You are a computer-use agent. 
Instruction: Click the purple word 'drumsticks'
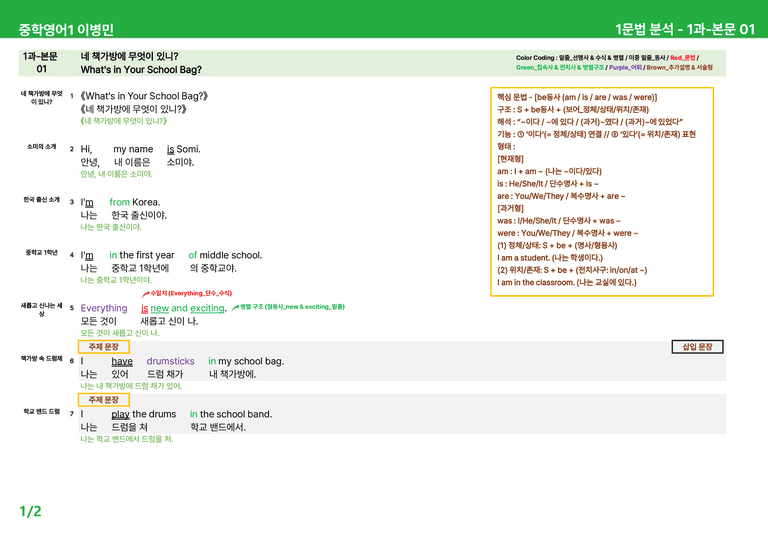pos(170,361)
